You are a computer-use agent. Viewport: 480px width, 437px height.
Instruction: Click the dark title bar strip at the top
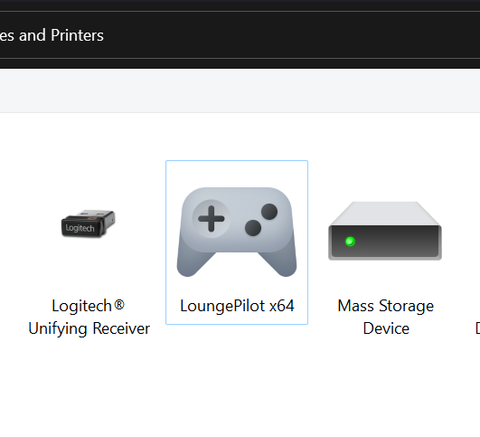pyautogui.click(x=240, y=5)
